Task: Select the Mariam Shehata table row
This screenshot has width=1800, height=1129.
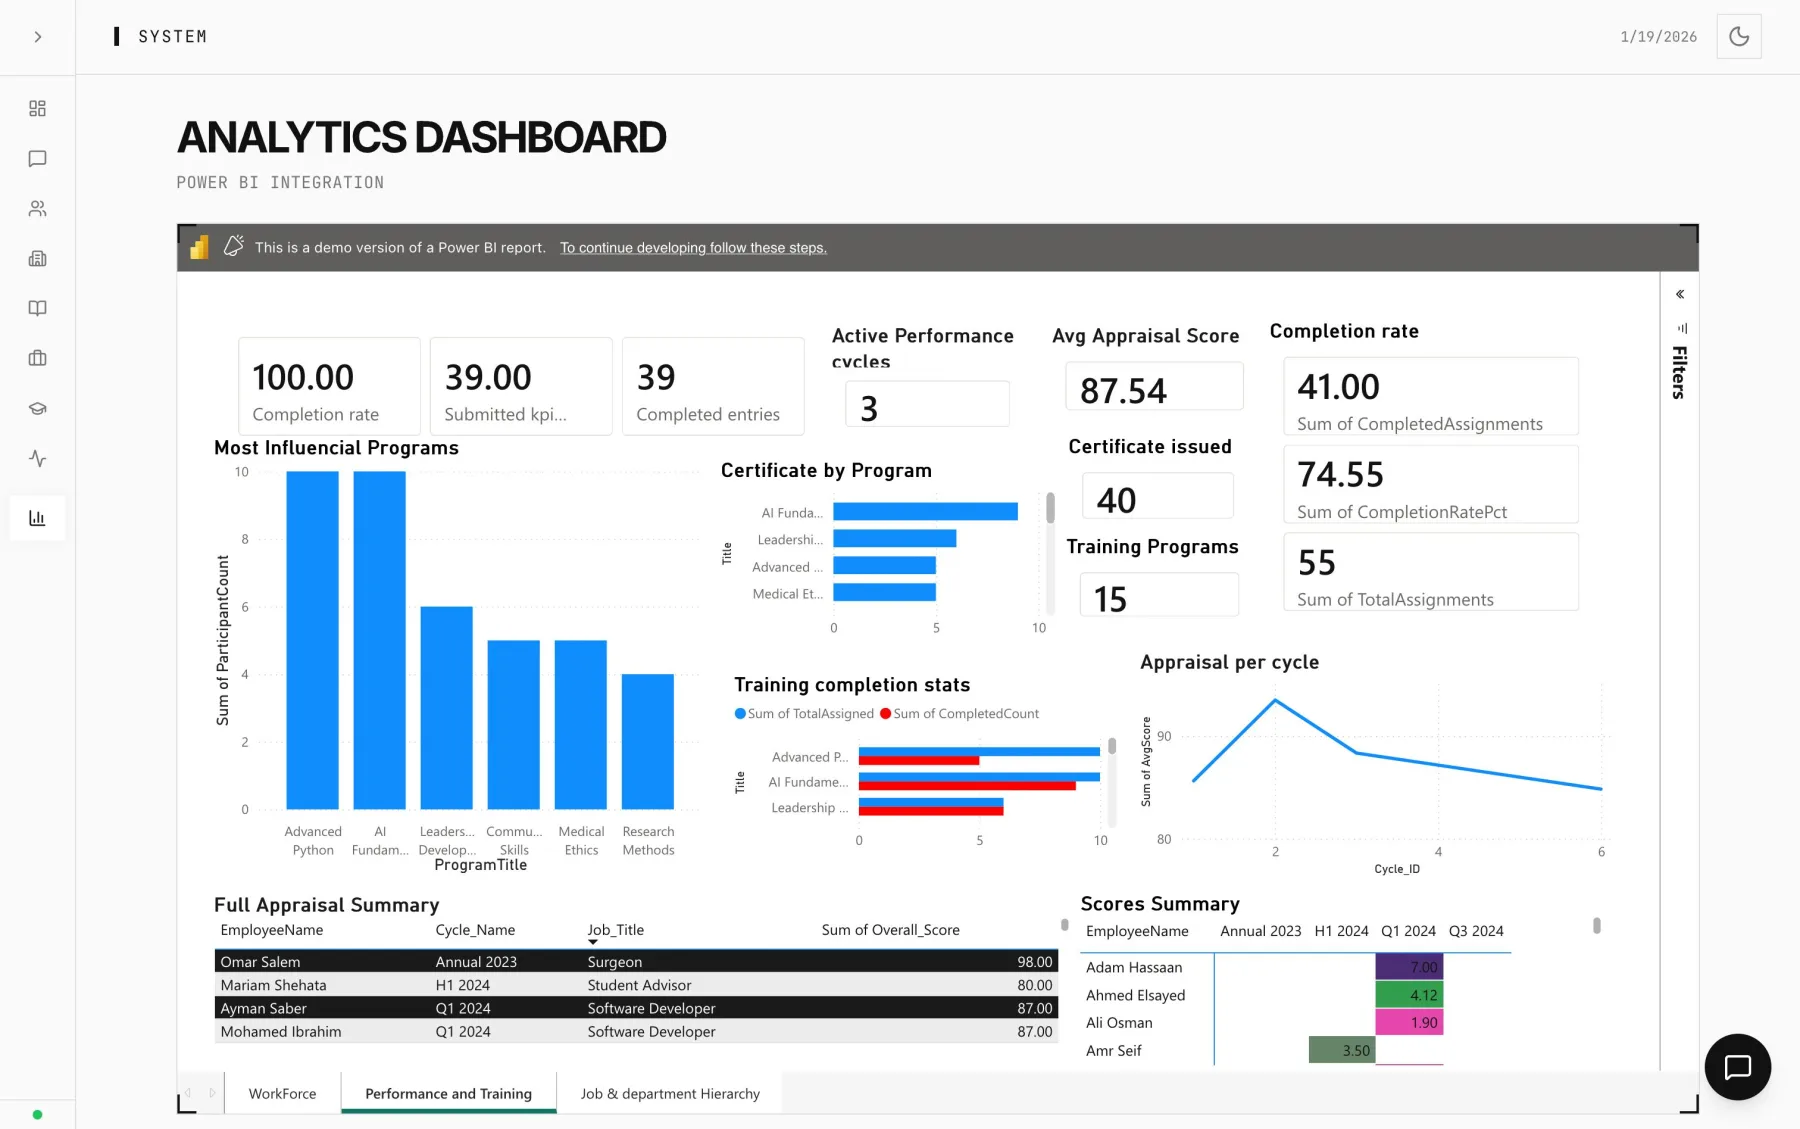Action: (x=636, y=985)
